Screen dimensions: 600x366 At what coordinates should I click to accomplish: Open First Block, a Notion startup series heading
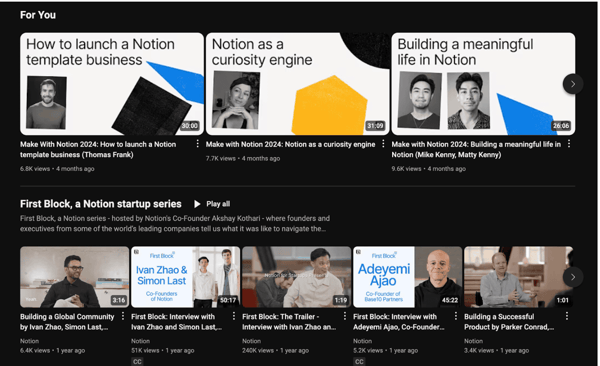pos(101,204)
